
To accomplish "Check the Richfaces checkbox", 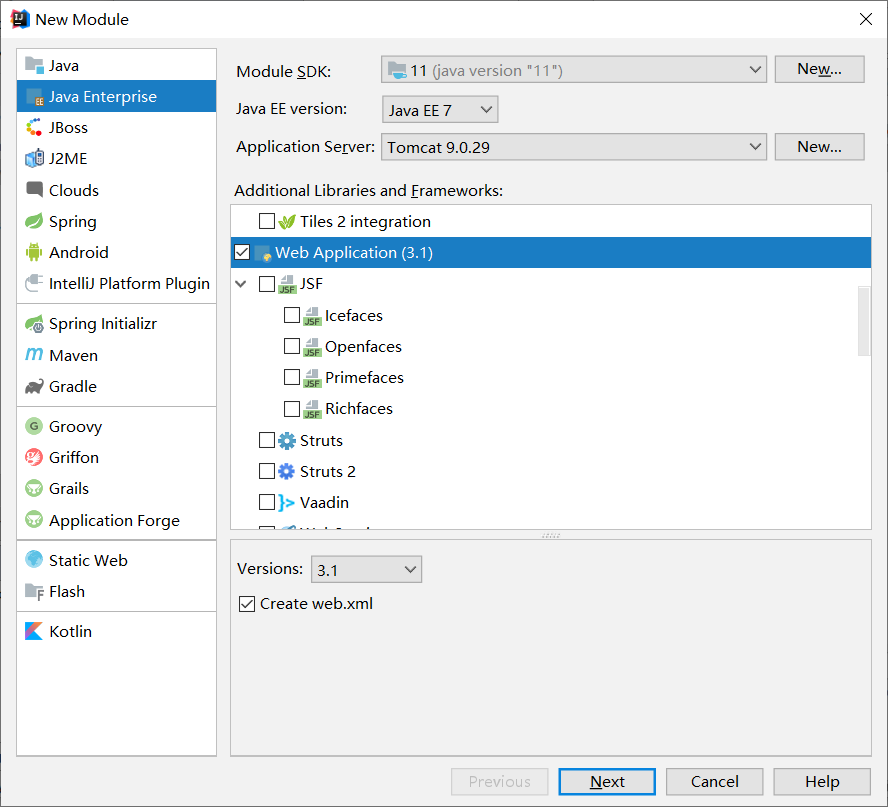I will (292, 408).
